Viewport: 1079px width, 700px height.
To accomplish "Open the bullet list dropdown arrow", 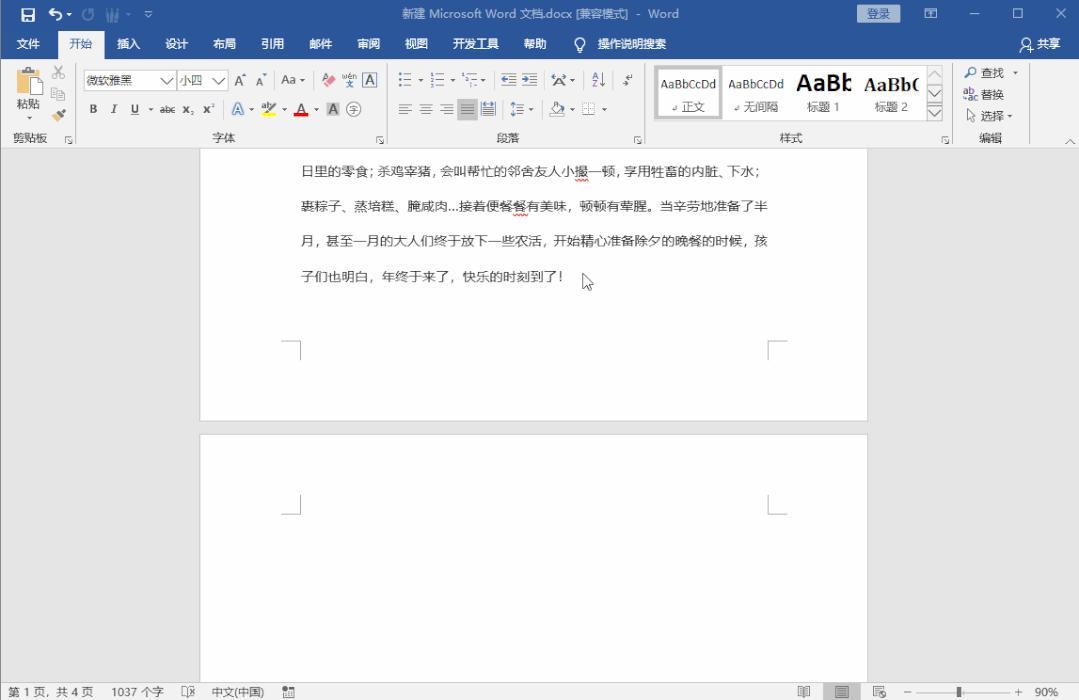I will [x=420, y=80].
